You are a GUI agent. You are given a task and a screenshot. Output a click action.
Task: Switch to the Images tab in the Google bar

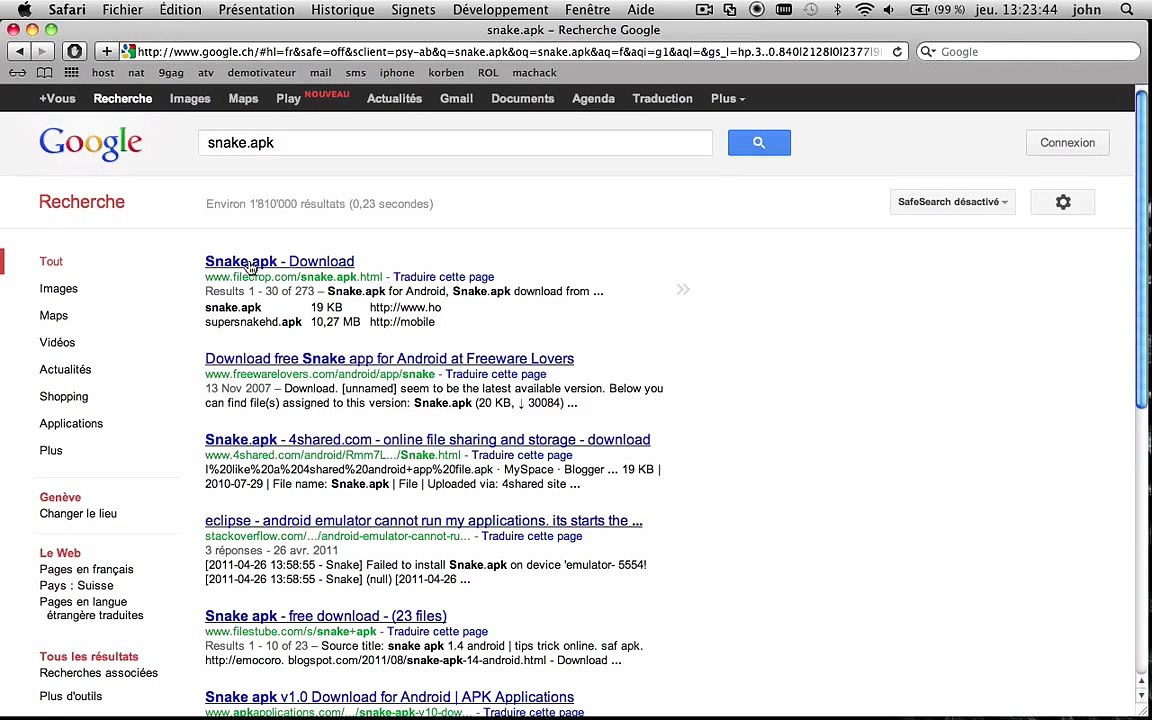[190, 98]
